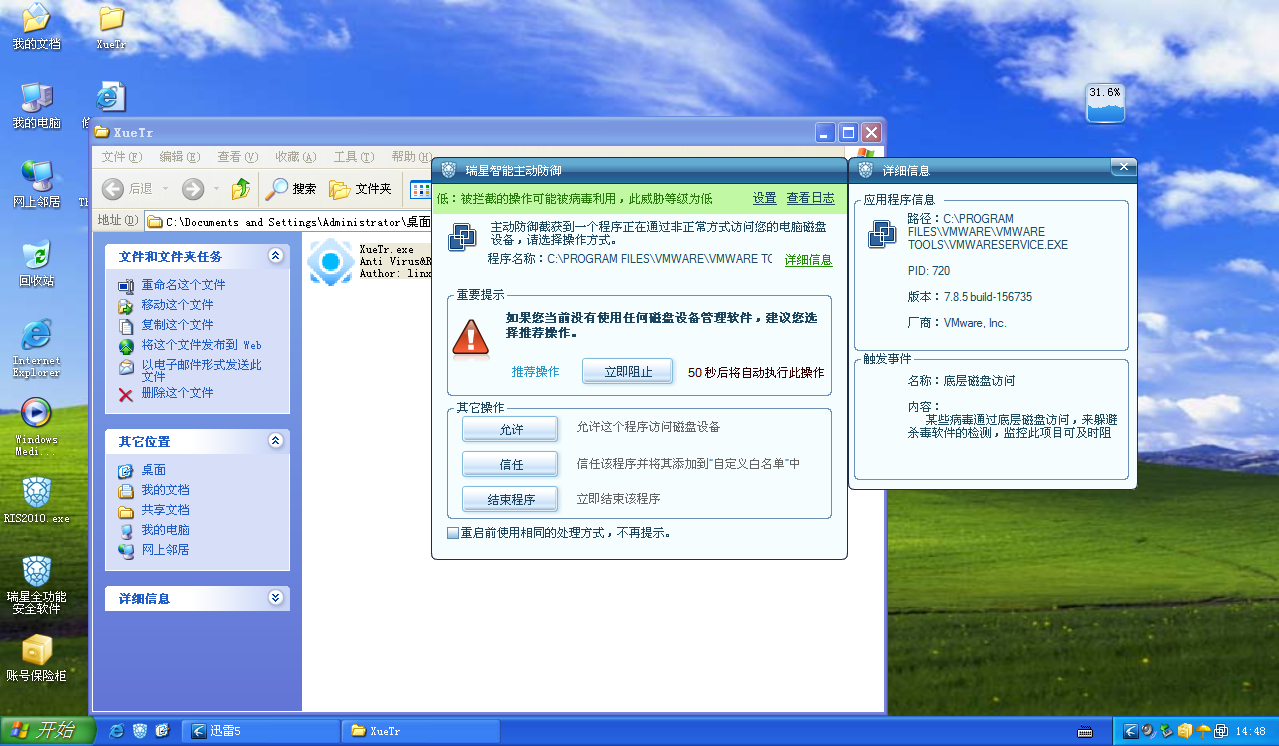This screenshot has width=1279, height=746.
Task: Go to 我的电脑 in 其它位置 panel
Action: (x=165, y=530)
